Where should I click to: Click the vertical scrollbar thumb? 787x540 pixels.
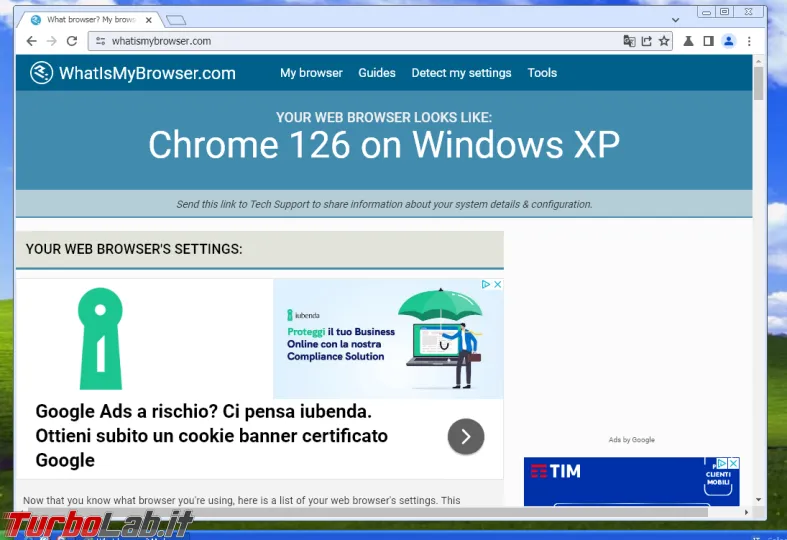(758, 83)
